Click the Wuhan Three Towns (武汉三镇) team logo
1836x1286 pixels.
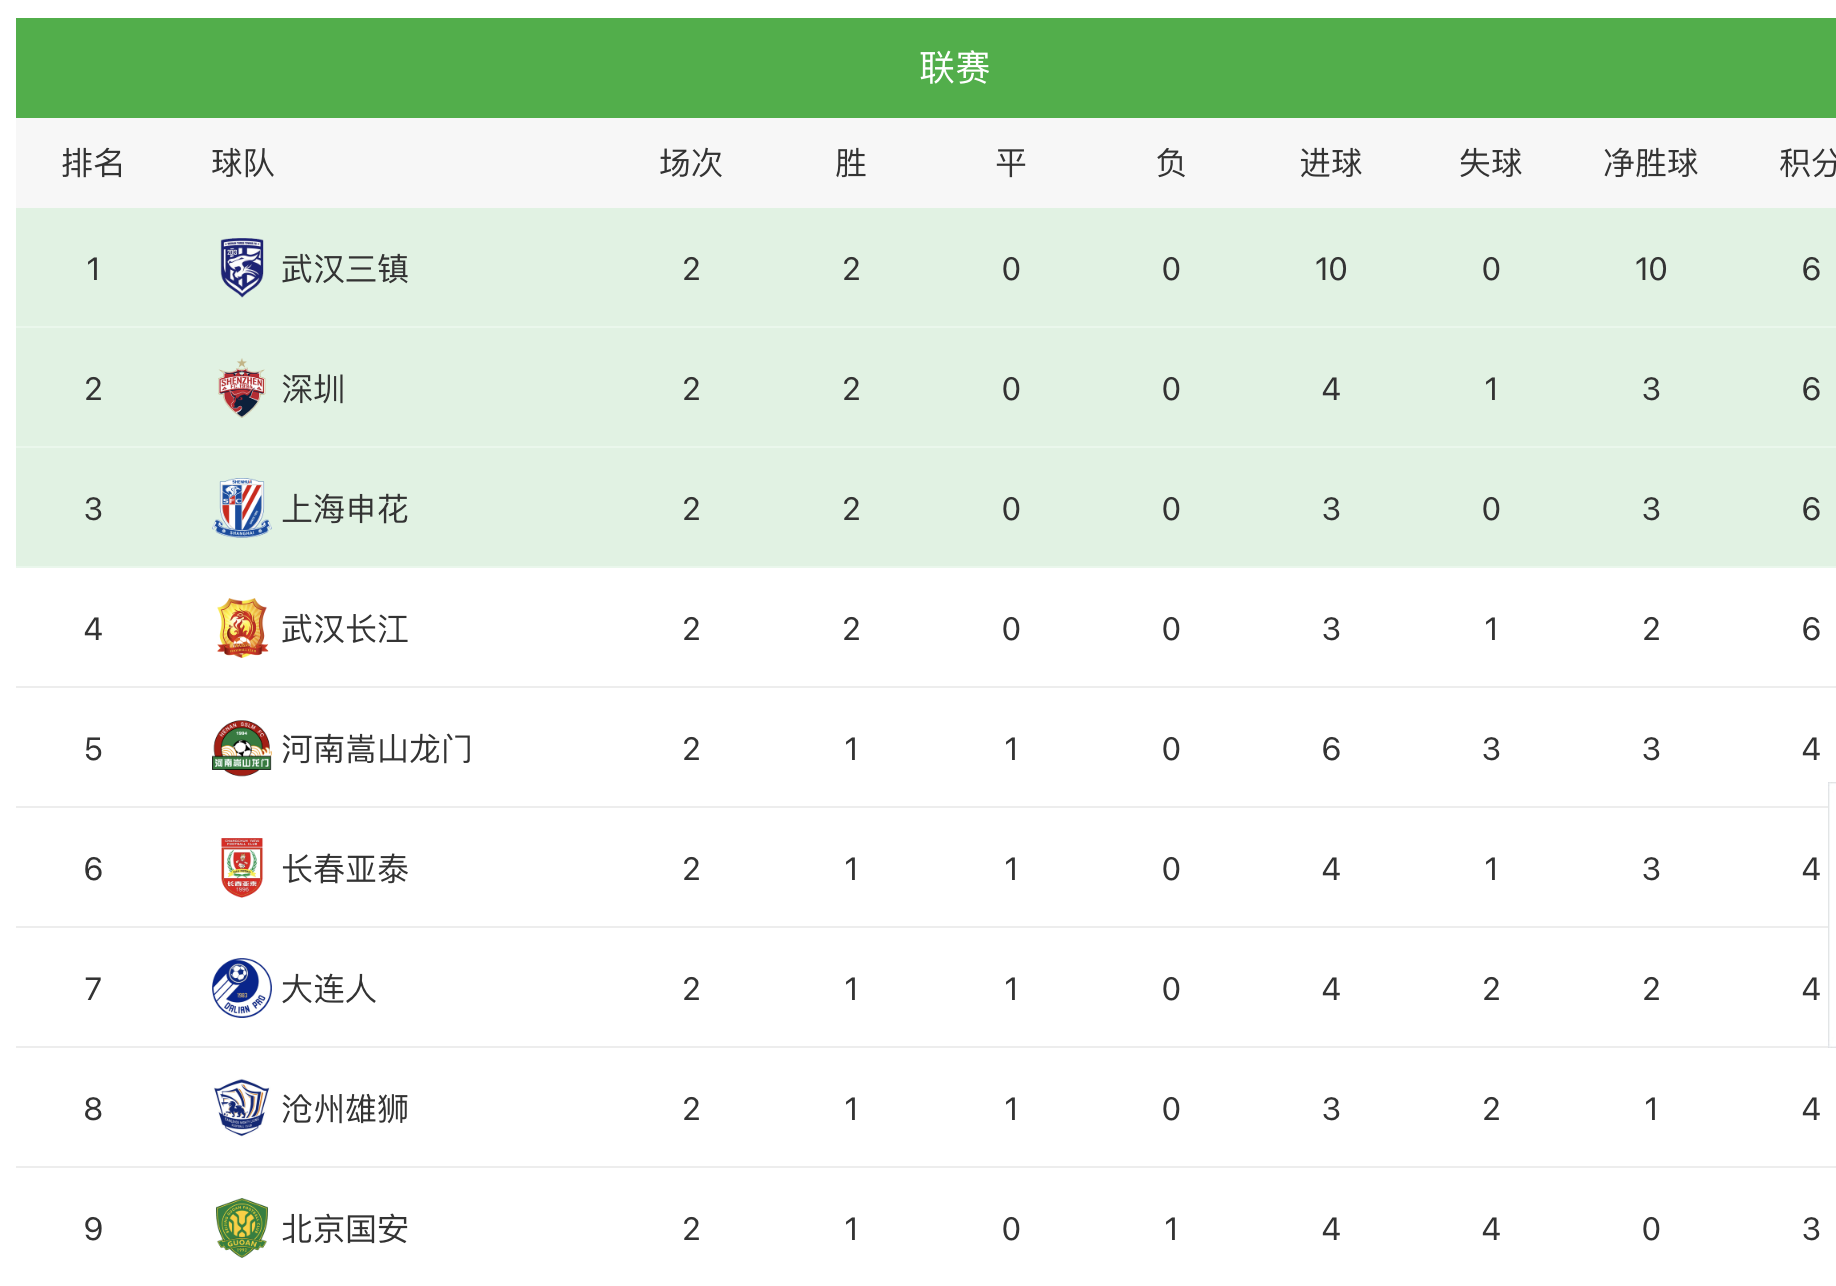[x=242, y=268]
